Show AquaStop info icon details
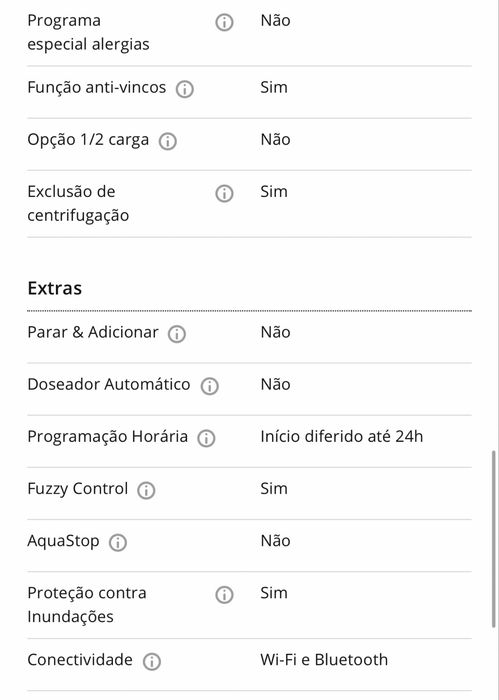The height and width of the screenshot is (700, 499). coord(118,542)
